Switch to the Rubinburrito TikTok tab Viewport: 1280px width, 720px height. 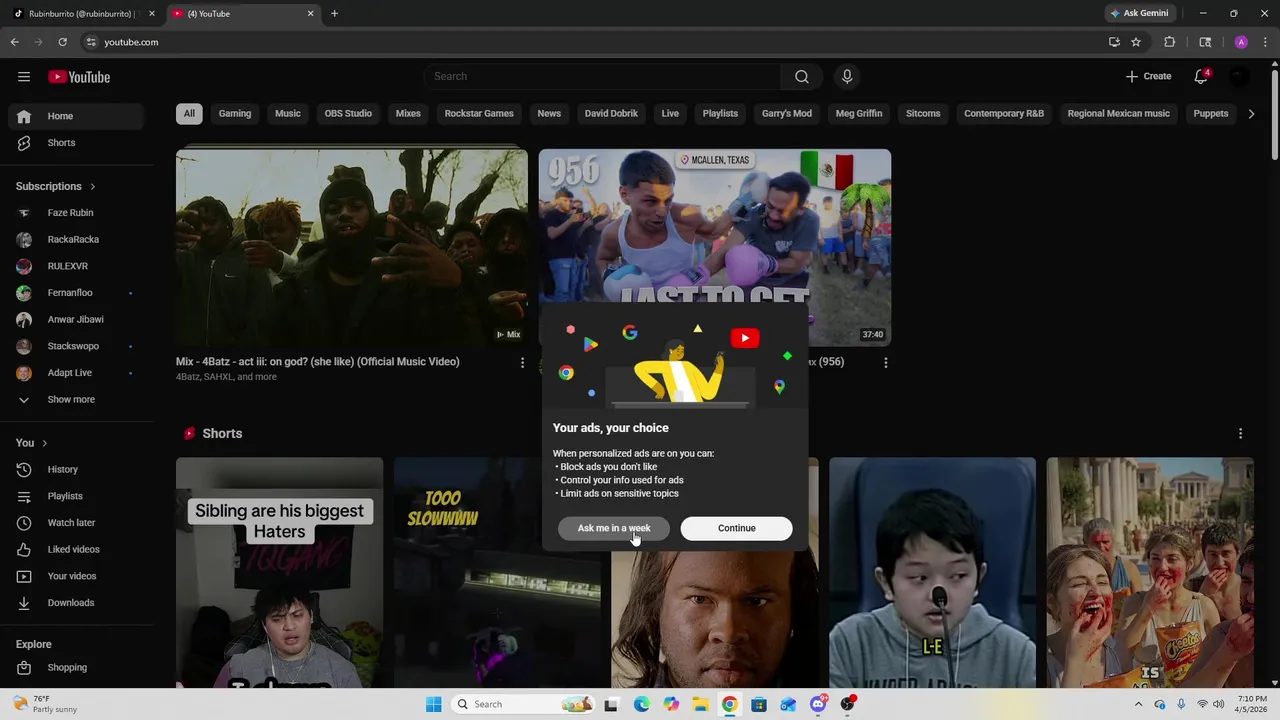[80, 14]
